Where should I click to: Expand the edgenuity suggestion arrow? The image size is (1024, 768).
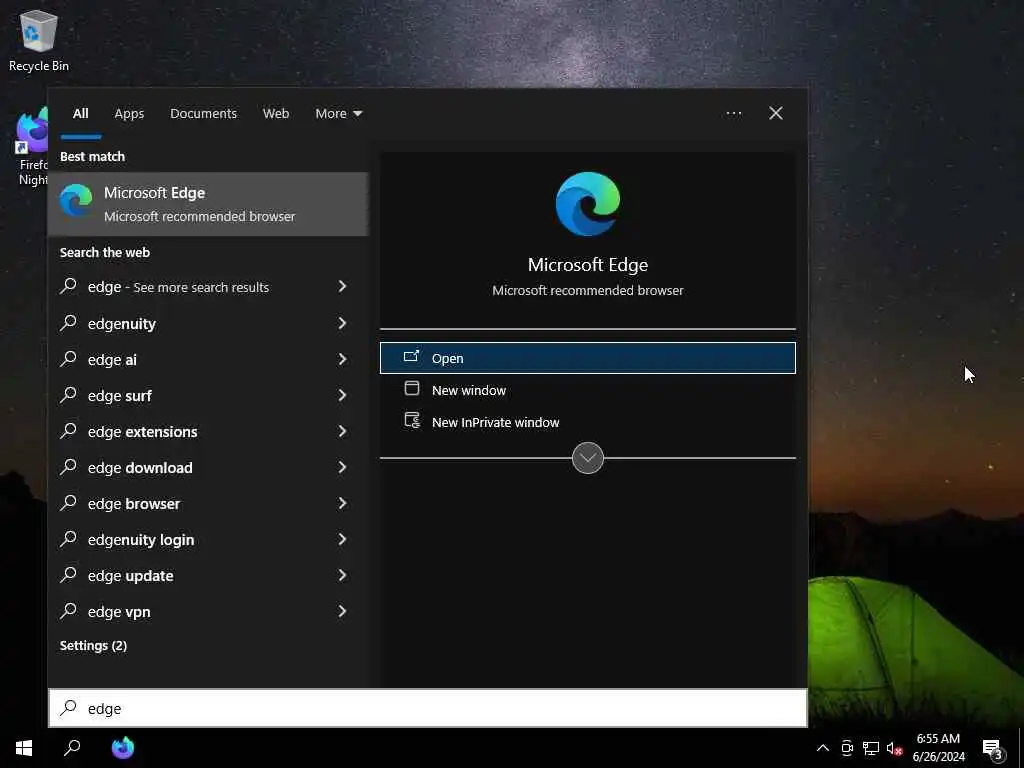[x=342, y=323]
